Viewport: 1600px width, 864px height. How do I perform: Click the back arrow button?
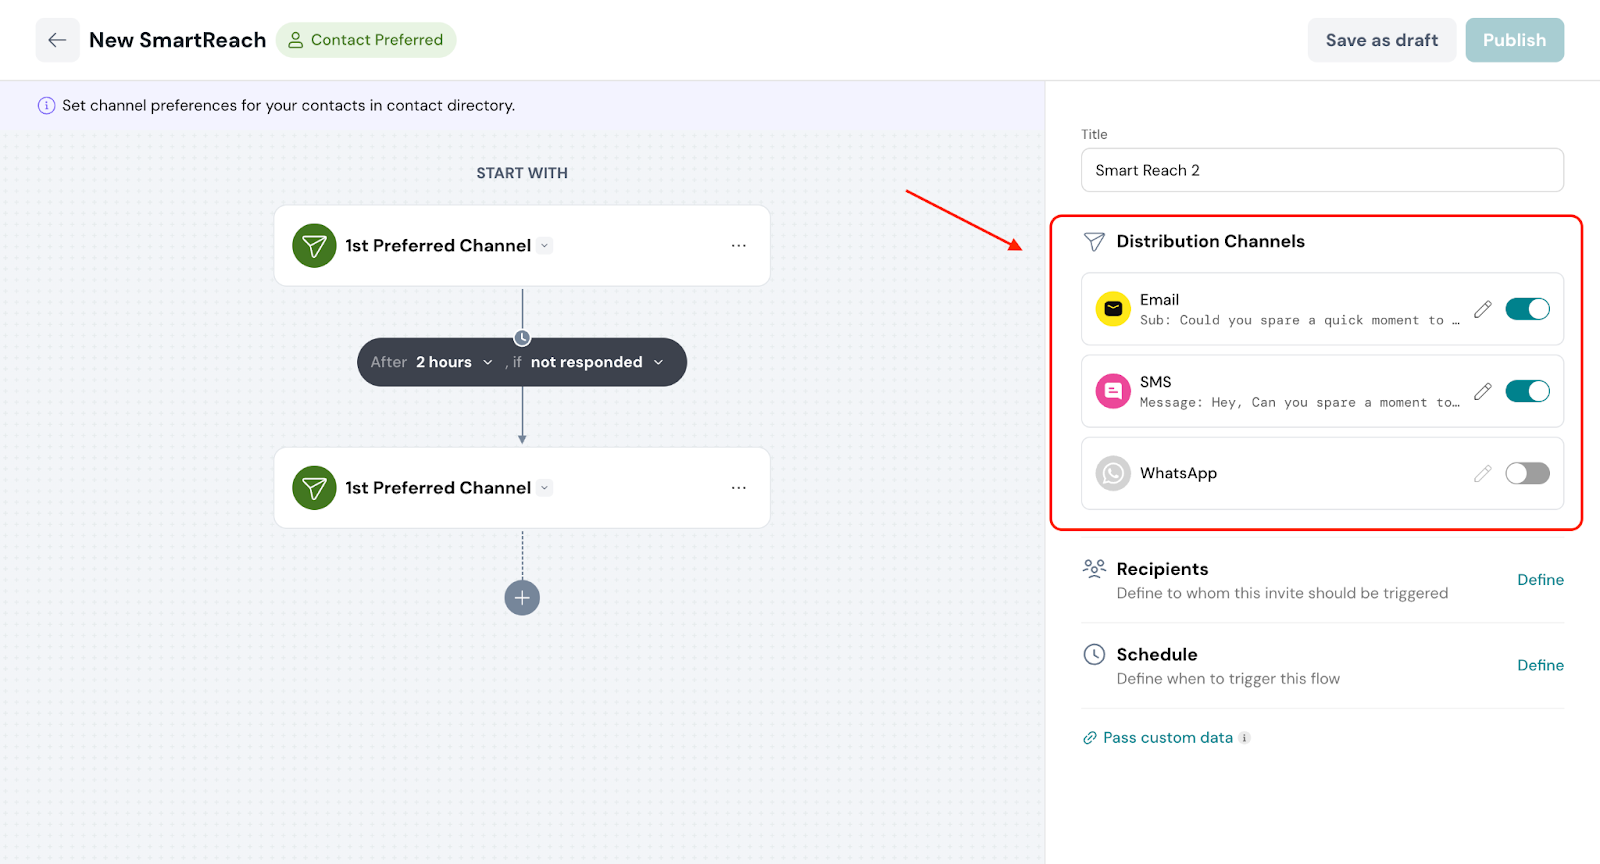[x=57, y=40]
